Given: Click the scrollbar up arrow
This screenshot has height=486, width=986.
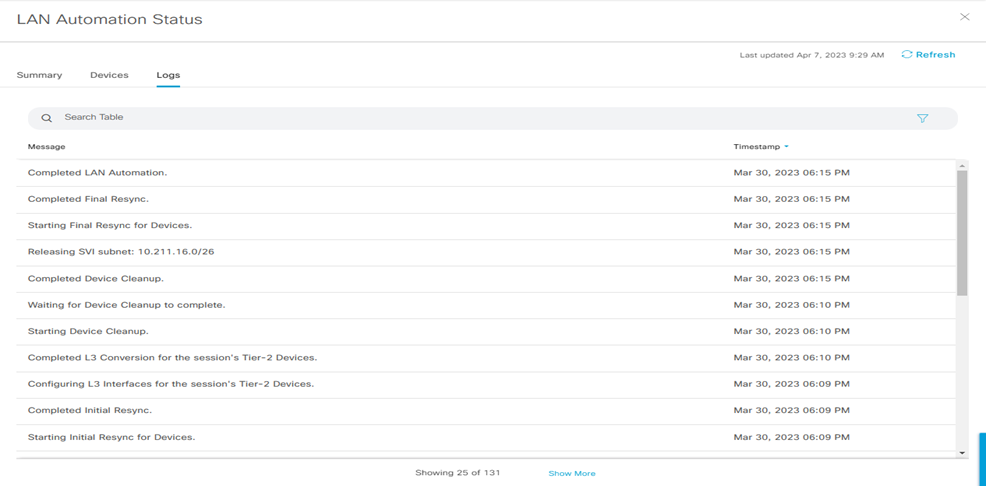Looking at the screenshot, I should [x=962, y=166].
